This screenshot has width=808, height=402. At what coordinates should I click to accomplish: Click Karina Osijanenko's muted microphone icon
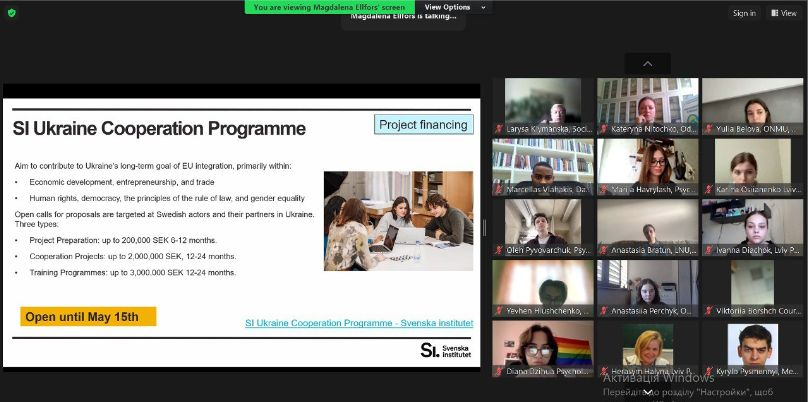(709, 190)
